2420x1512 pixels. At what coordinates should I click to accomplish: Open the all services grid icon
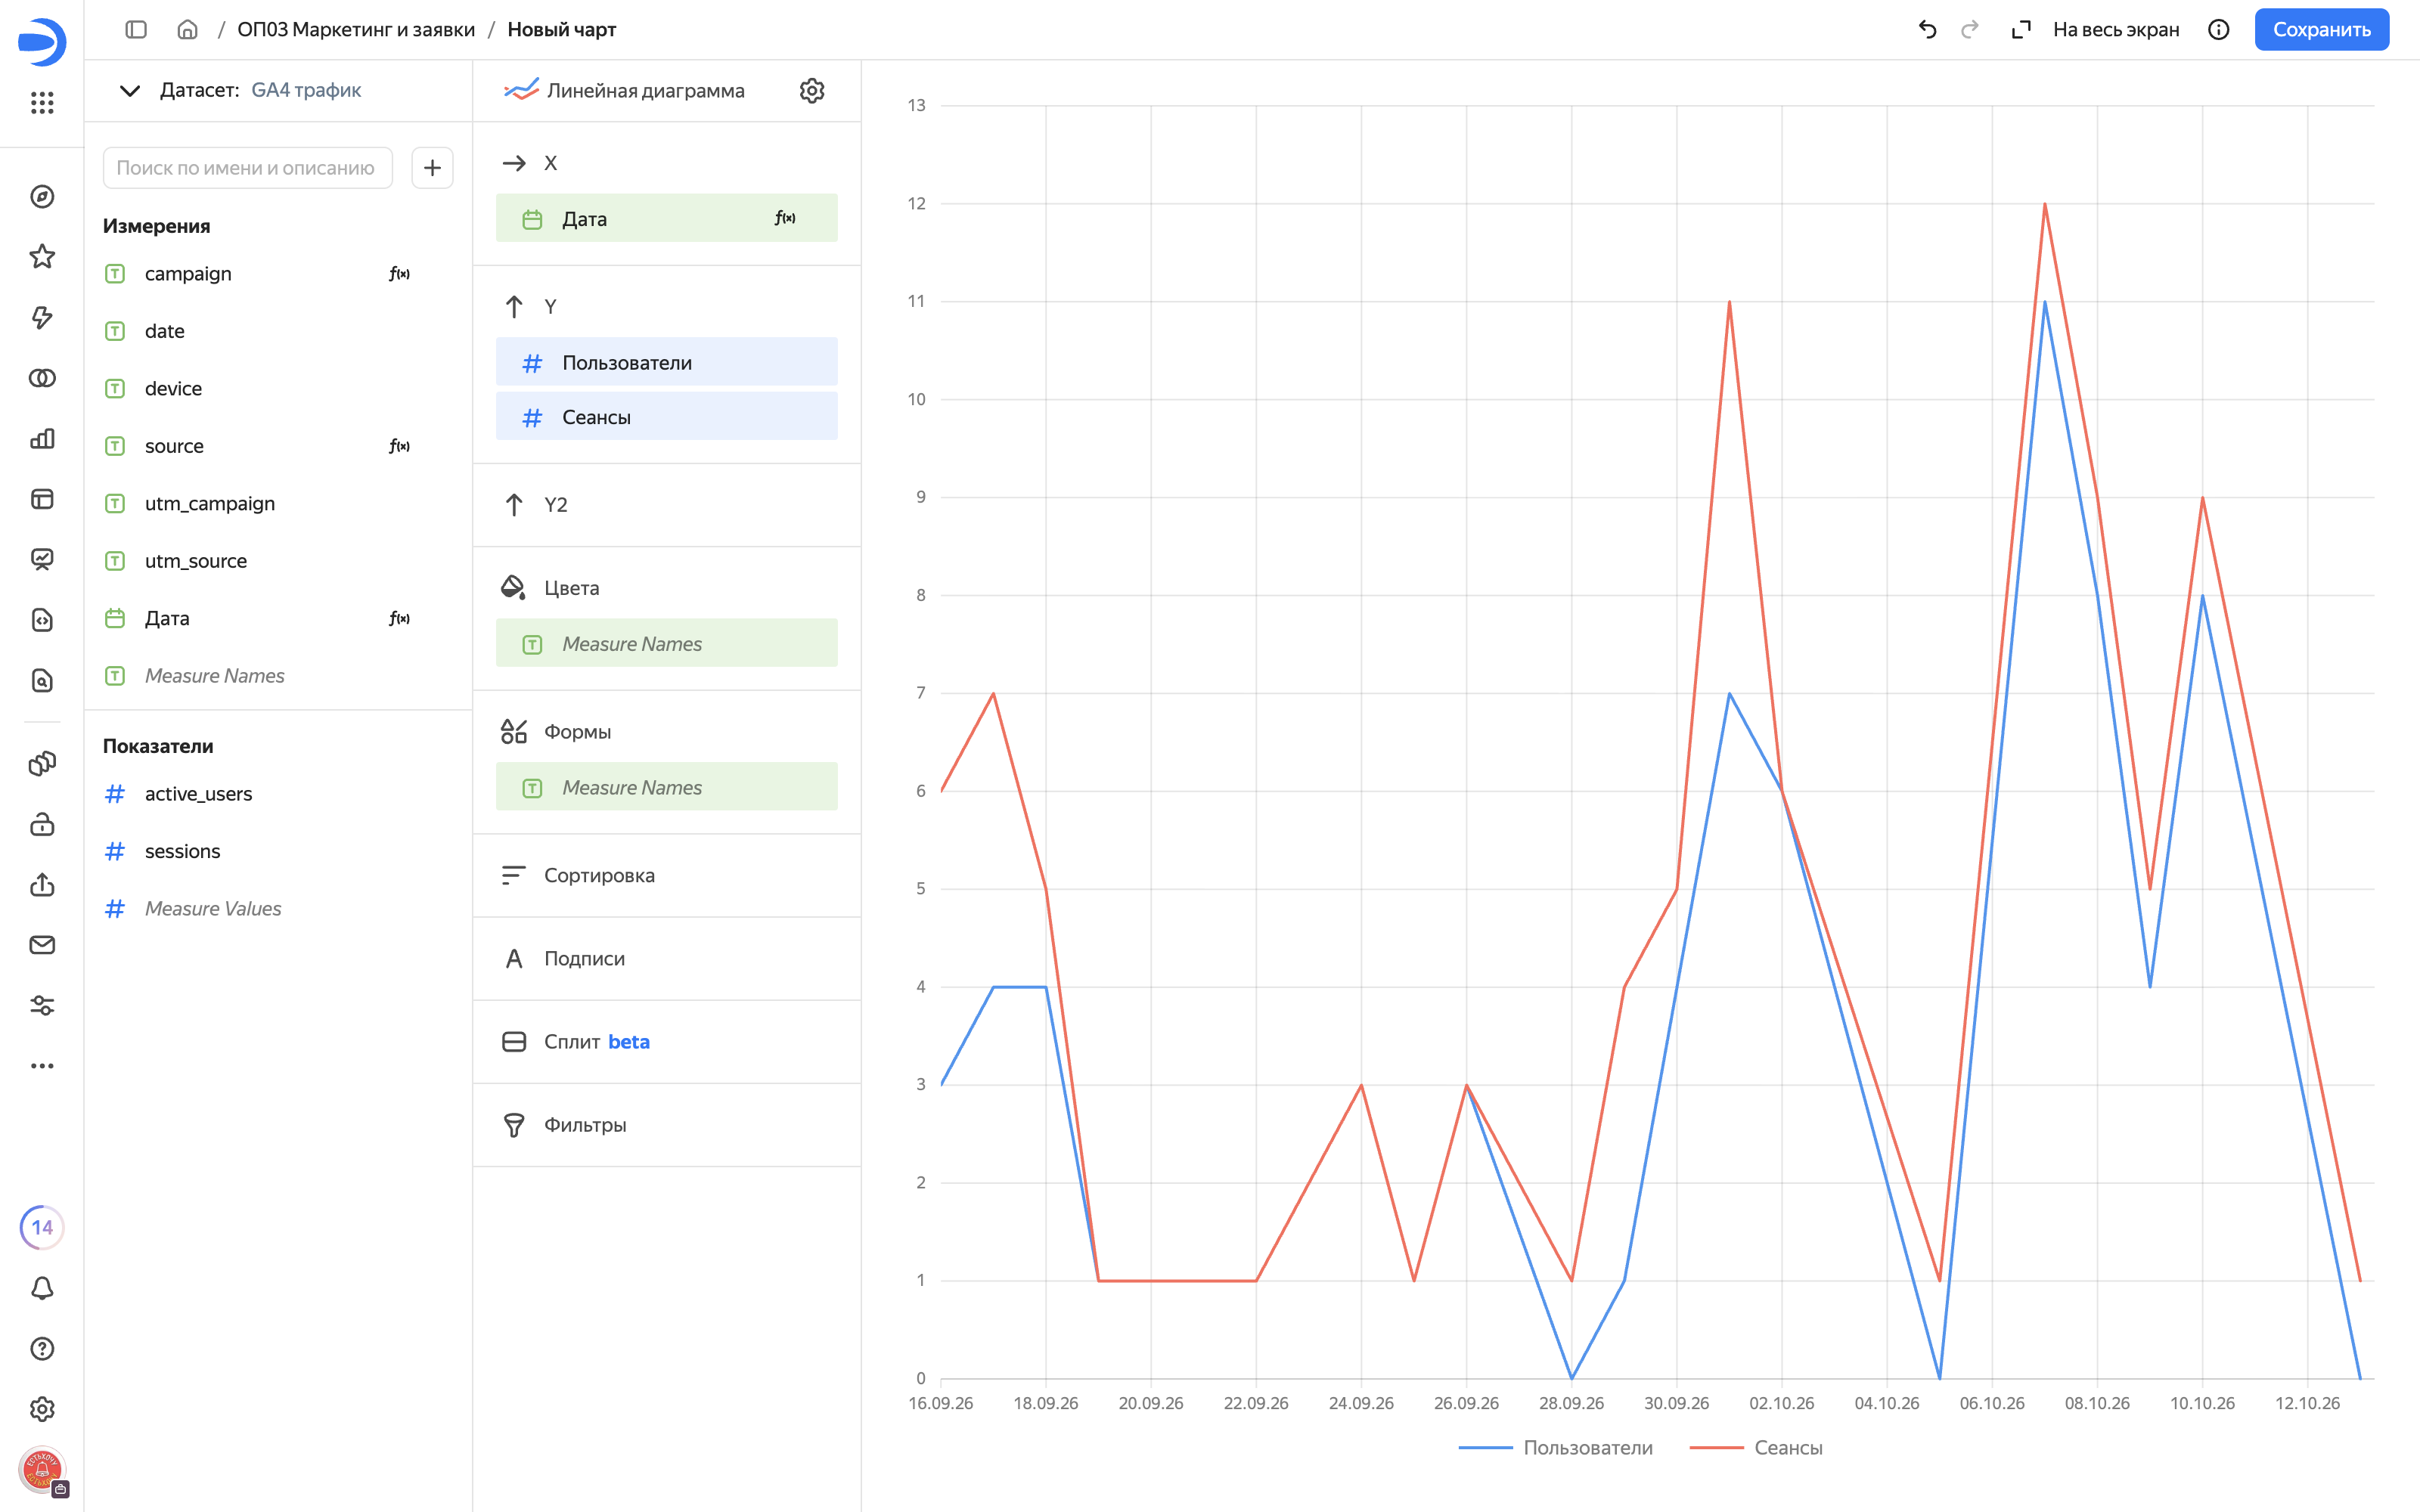(x=42, y=102)
